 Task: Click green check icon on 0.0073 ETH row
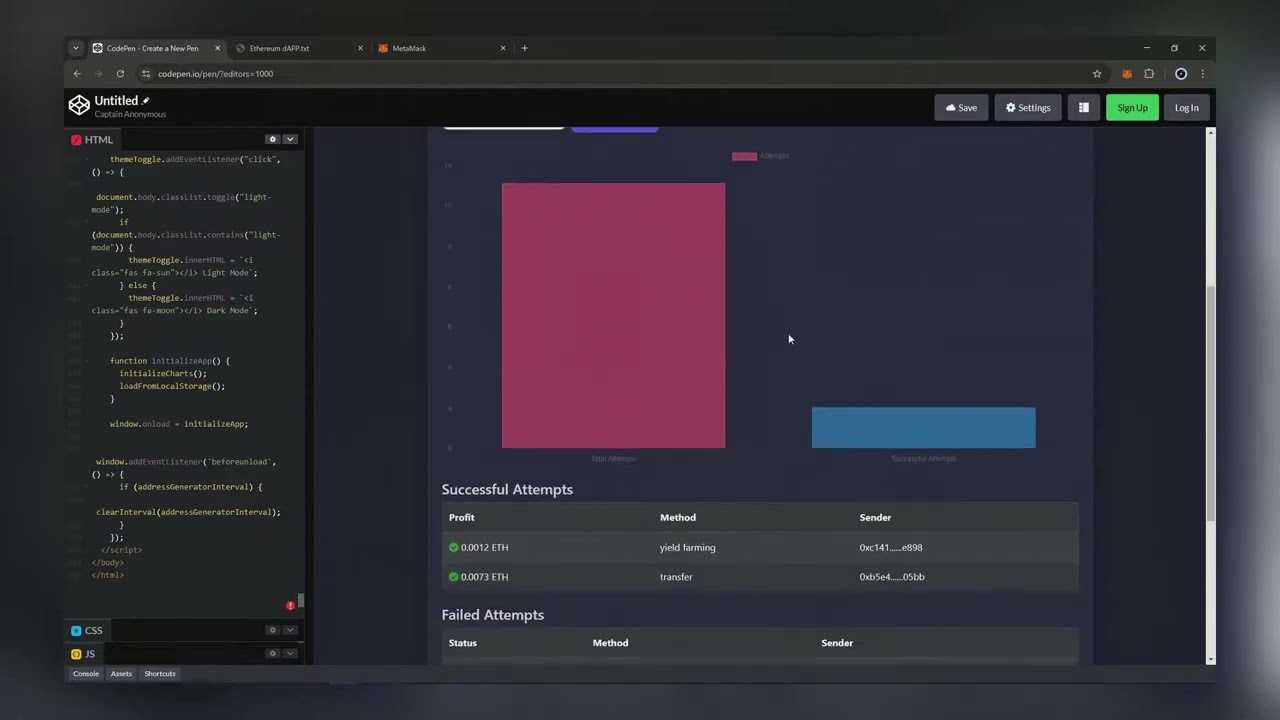[453, 577]
